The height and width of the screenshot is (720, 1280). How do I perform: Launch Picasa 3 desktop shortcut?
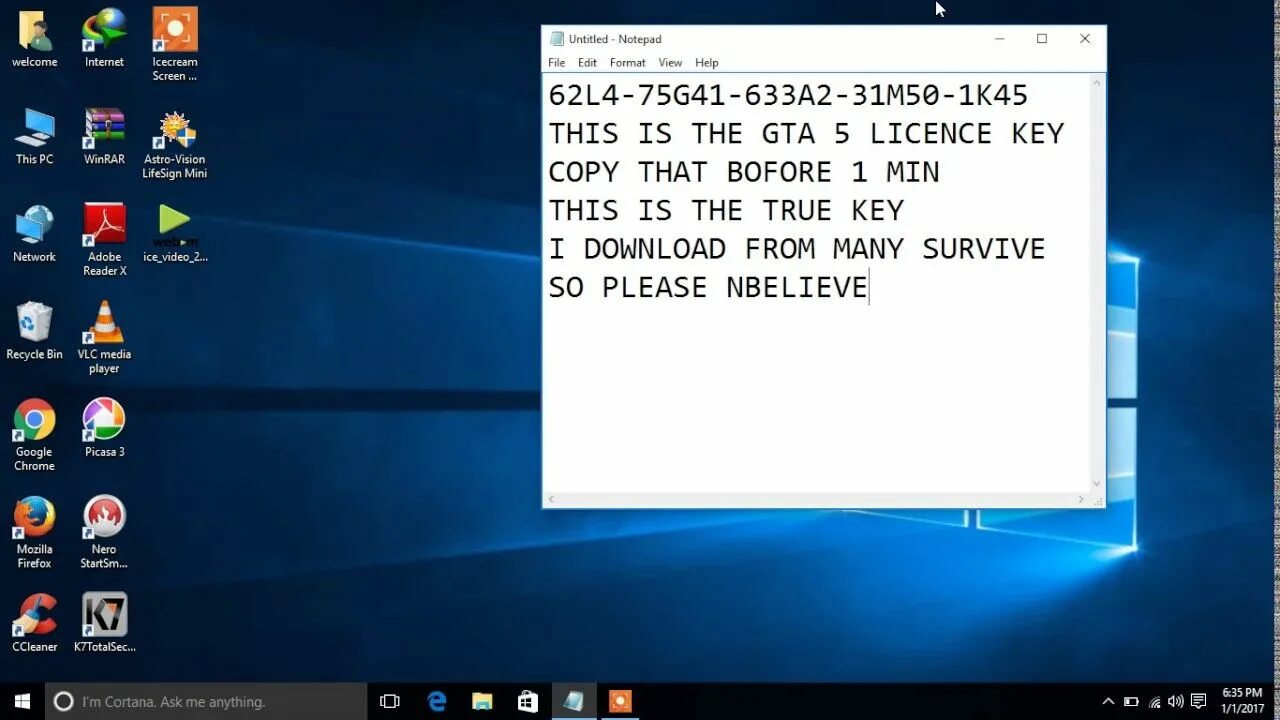click(x=104, y=428)
